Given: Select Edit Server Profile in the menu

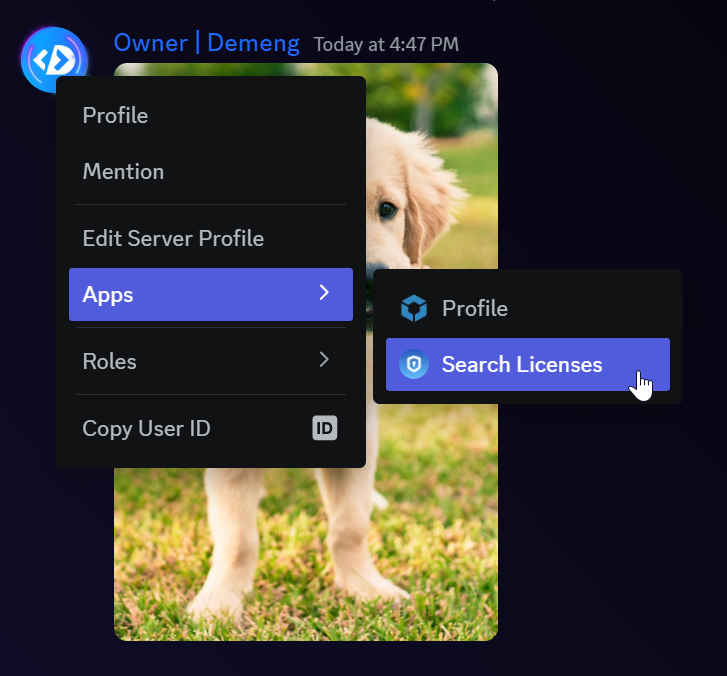Looking at the screenshot, I should (173, 239).
